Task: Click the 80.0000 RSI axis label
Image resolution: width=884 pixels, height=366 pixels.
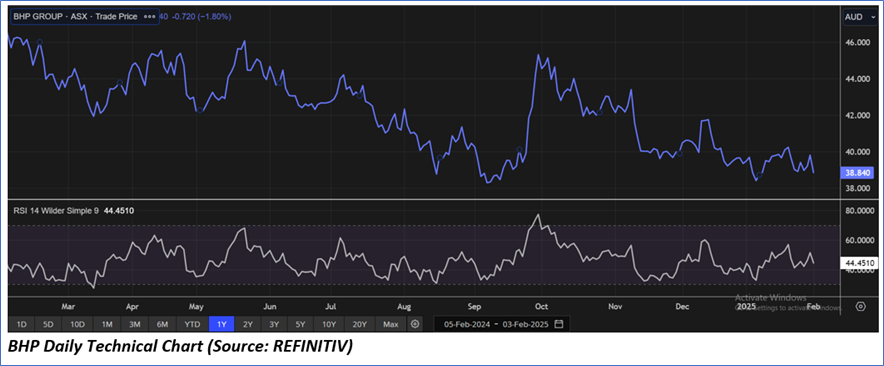Action: click(x=859, y=211)
